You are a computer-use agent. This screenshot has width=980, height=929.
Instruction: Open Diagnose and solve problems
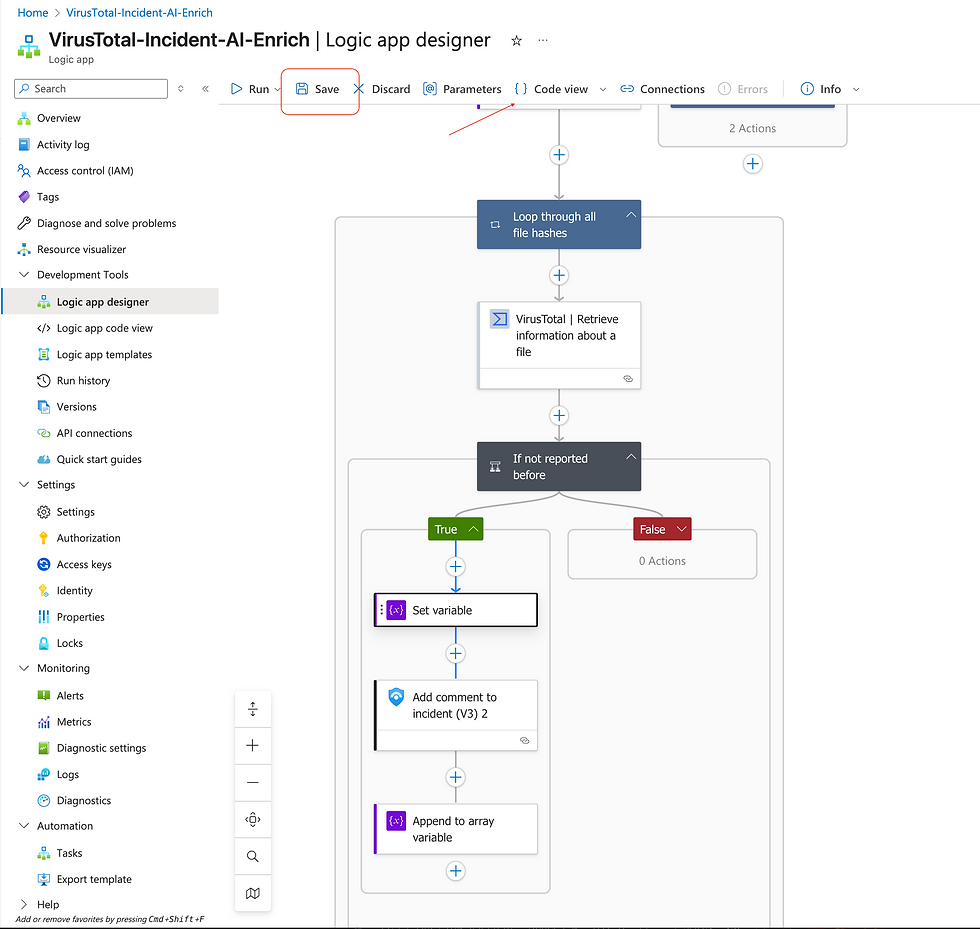(x=106, y=223)
